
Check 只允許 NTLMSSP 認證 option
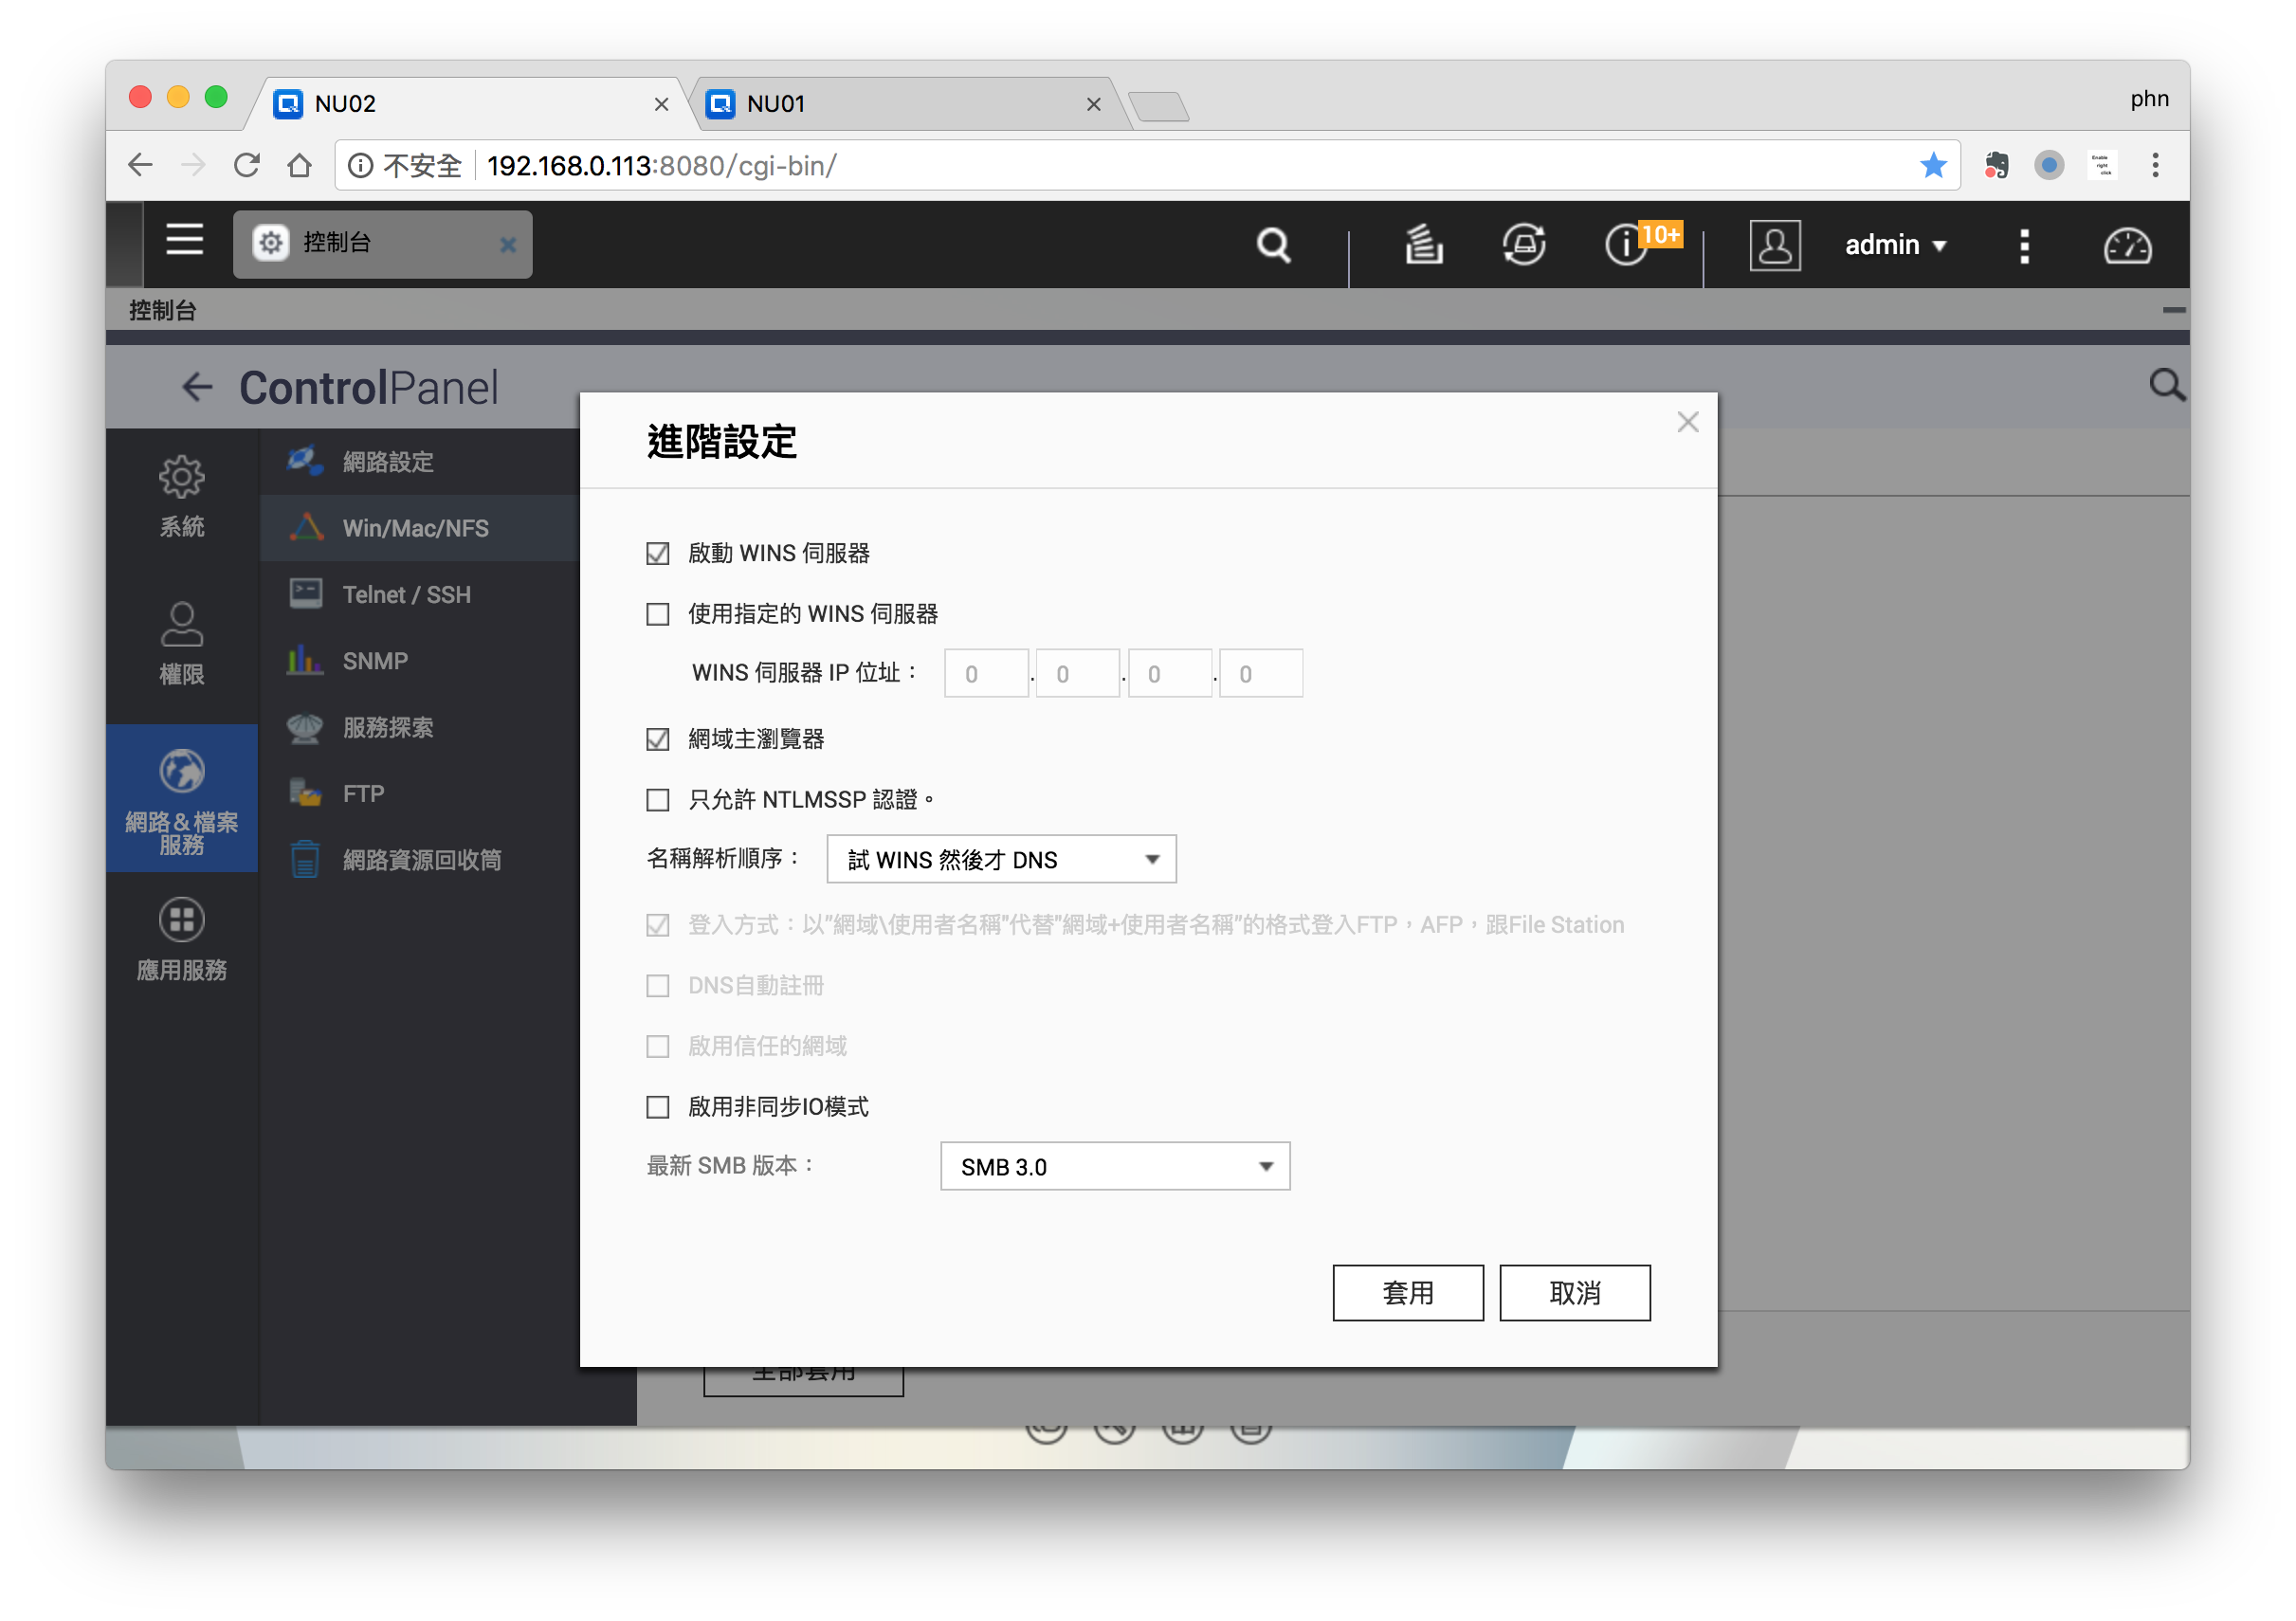[x=657, y=800]
